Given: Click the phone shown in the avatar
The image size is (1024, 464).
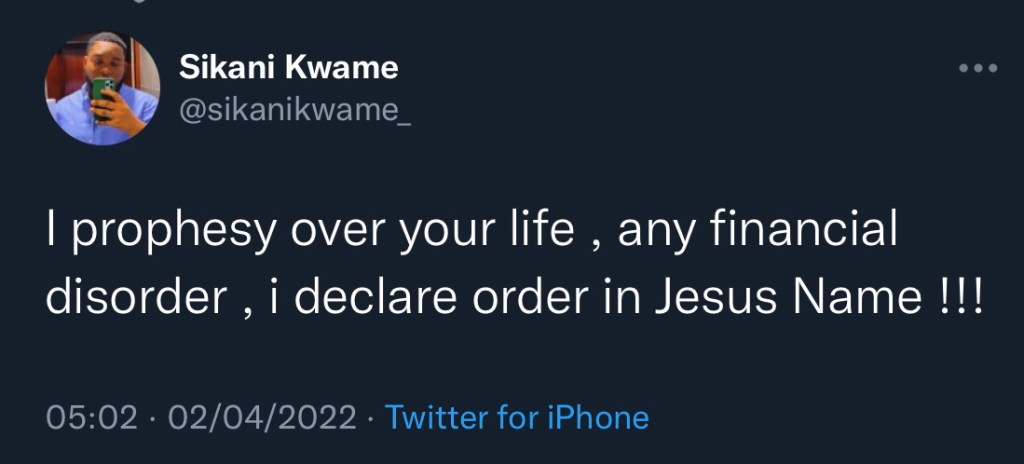Looking at the screenshot, I should coord(103,95).
